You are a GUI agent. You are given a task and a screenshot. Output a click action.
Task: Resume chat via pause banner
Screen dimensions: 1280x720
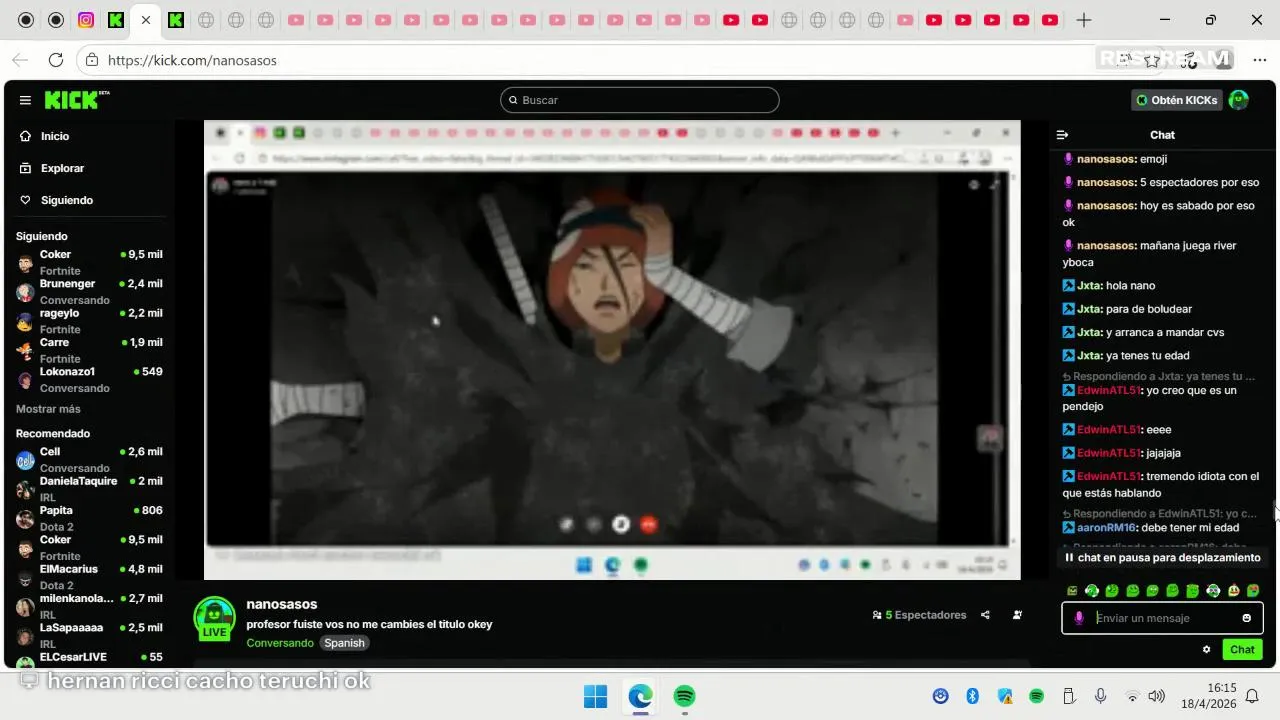(x=1162, y=558)
